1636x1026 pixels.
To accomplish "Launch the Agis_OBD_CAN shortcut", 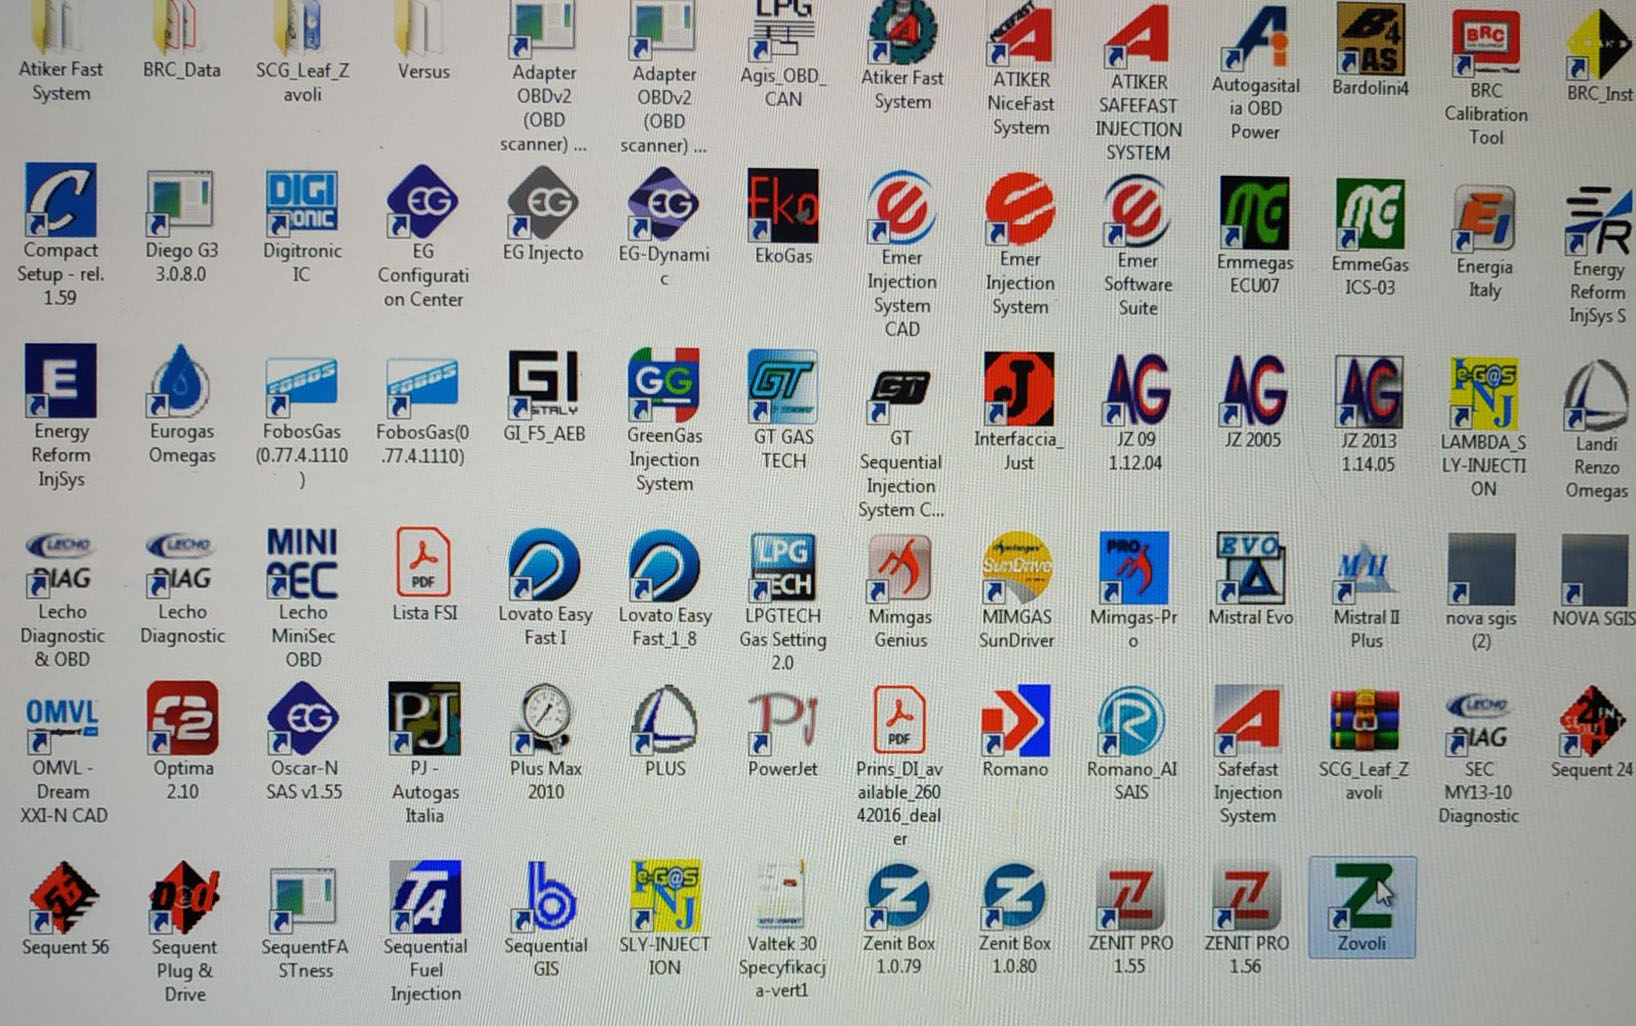I will click(783, 54).
